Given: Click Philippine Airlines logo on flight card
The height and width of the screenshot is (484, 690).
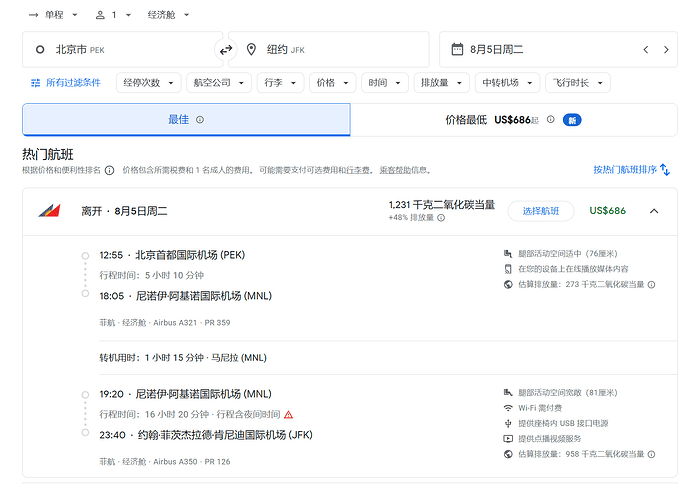Looking at the screenshot, I should (x=49, y=211).
